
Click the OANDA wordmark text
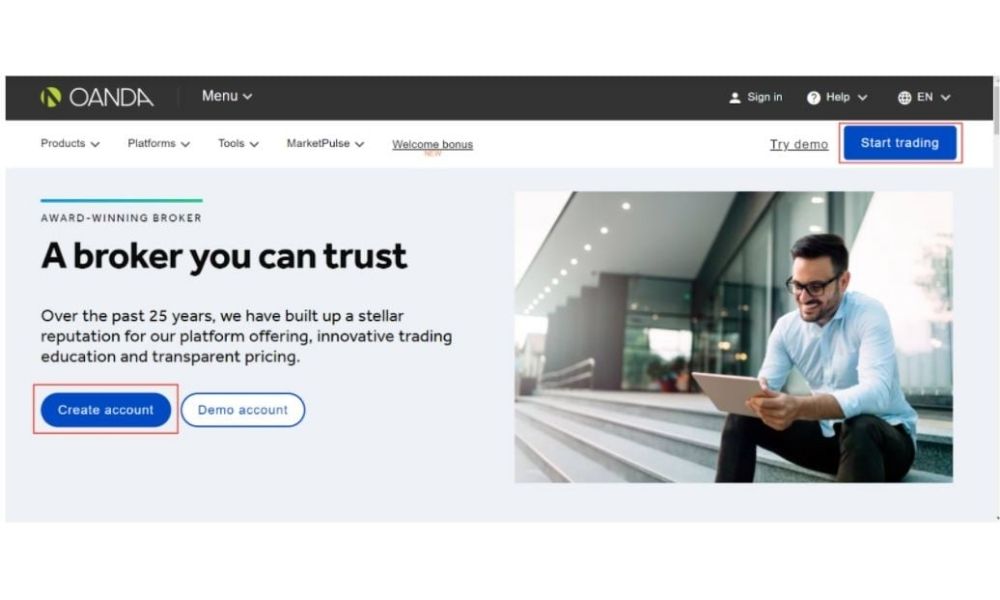click(111, 98)
